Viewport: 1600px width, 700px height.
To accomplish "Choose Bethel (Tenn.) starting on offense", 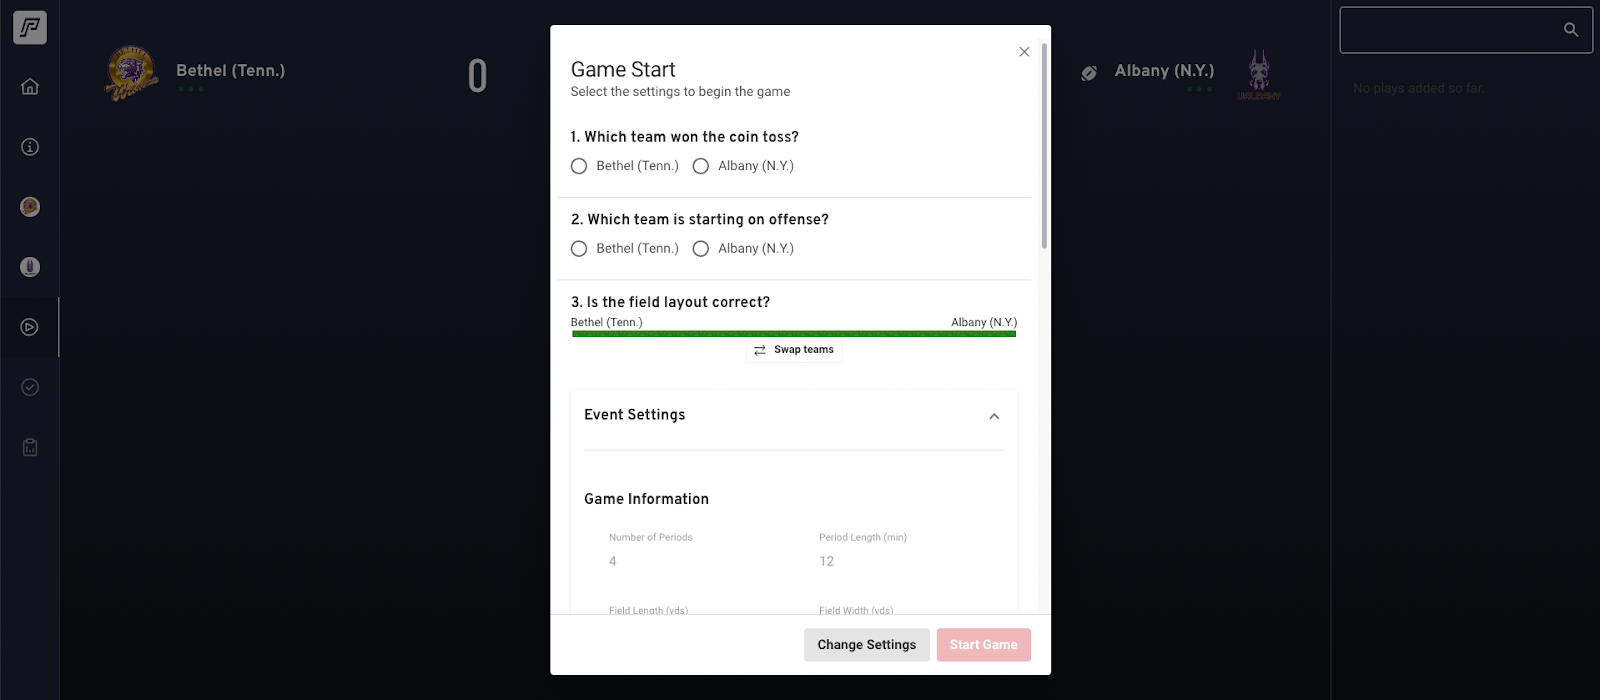I will pyautogui.click(x=579, y=249).
